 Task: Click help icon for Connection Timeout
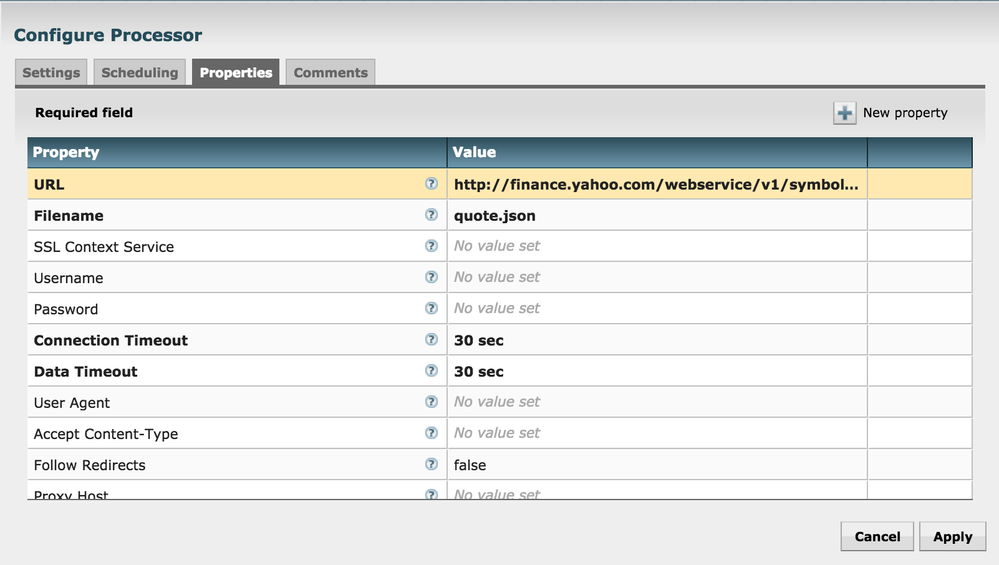coord(431,339)
